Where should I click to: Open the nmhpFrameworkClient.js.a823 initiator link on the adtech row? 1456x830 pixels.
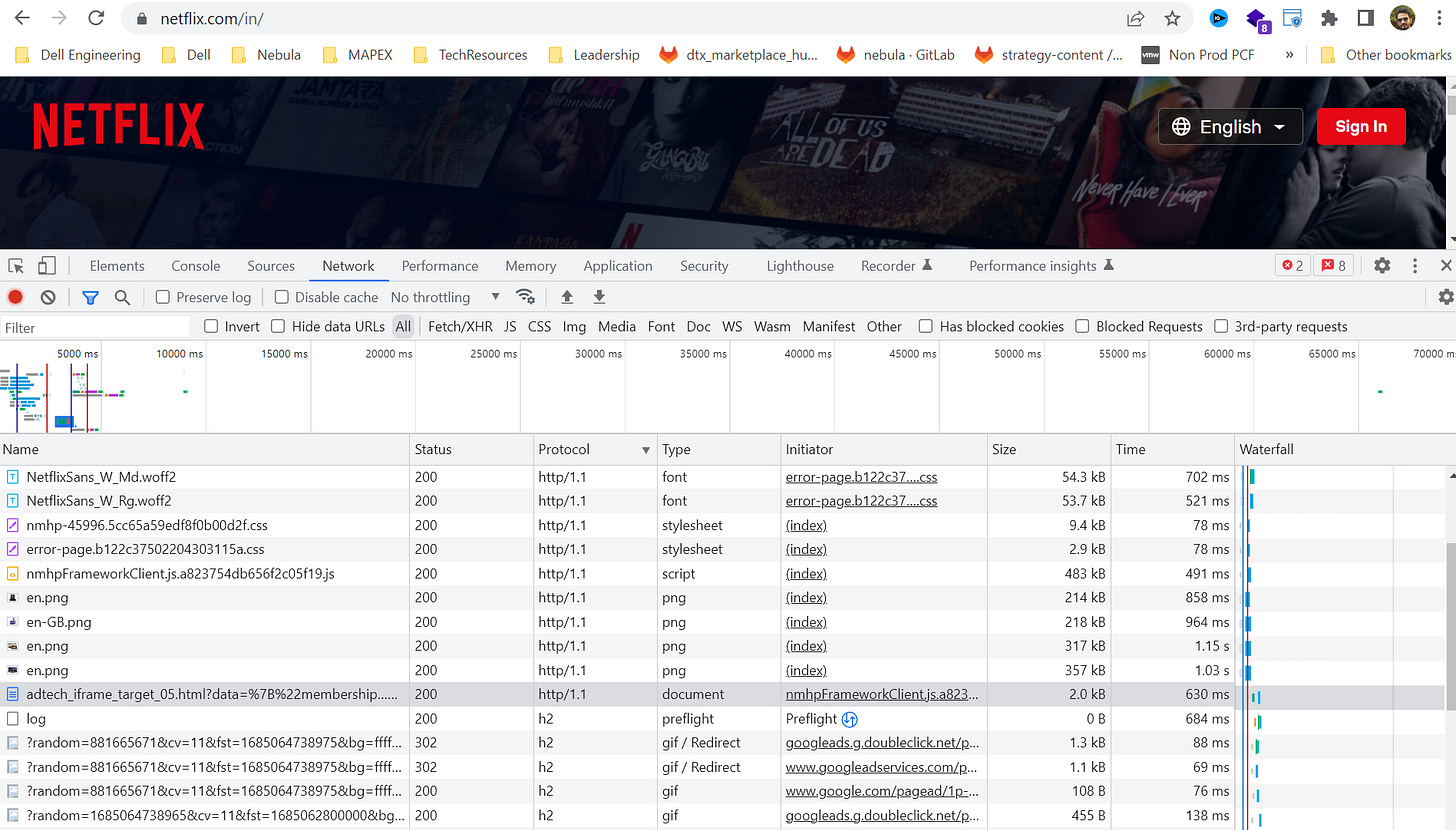[x=882, y=694]
